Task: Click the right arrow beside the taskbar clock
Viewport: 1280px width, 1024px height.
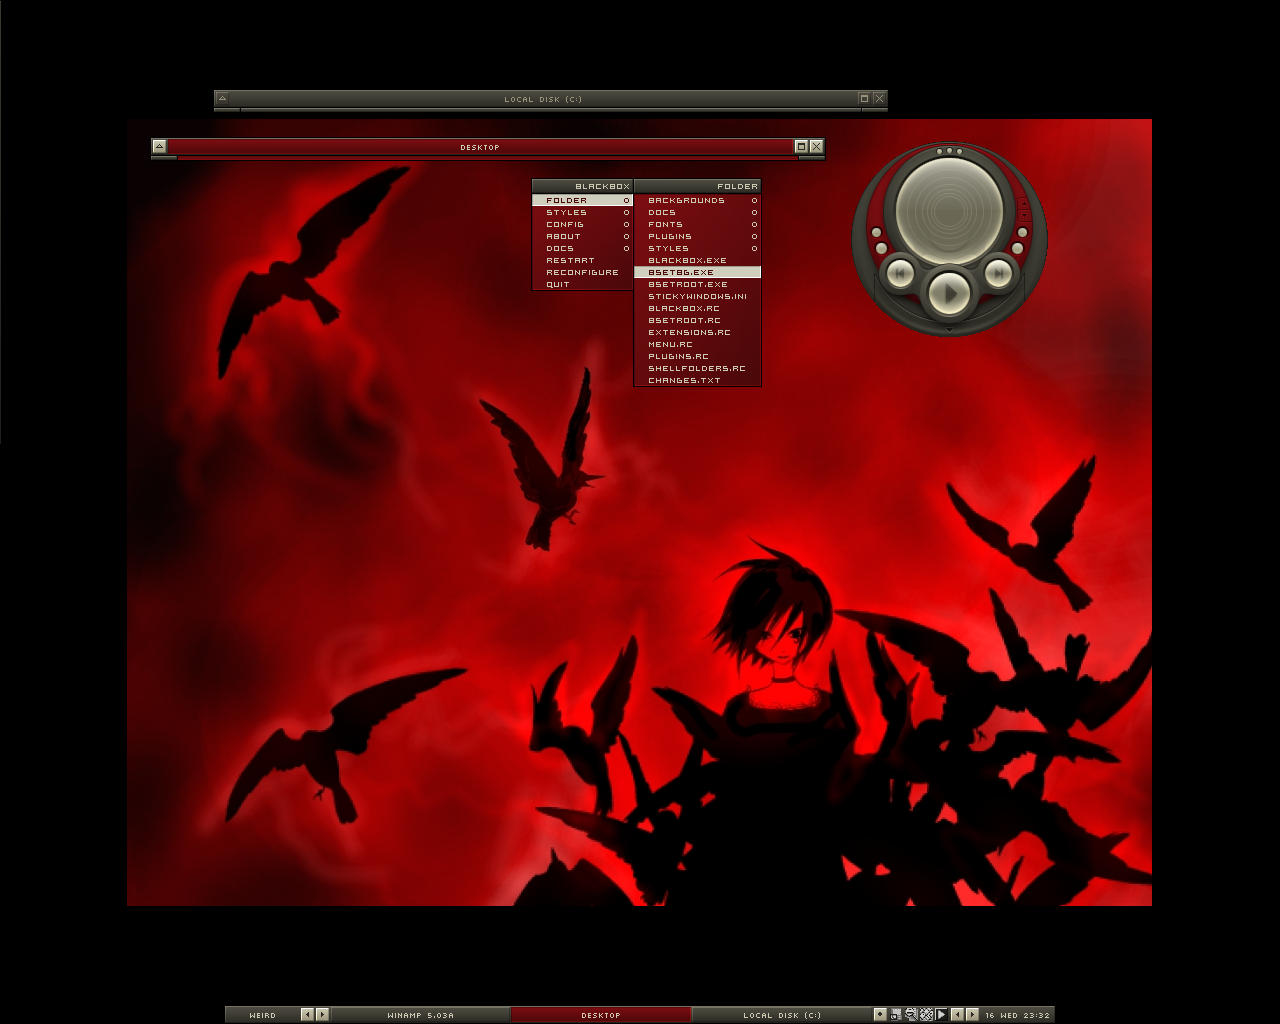Action: (x=972, y=1014)
